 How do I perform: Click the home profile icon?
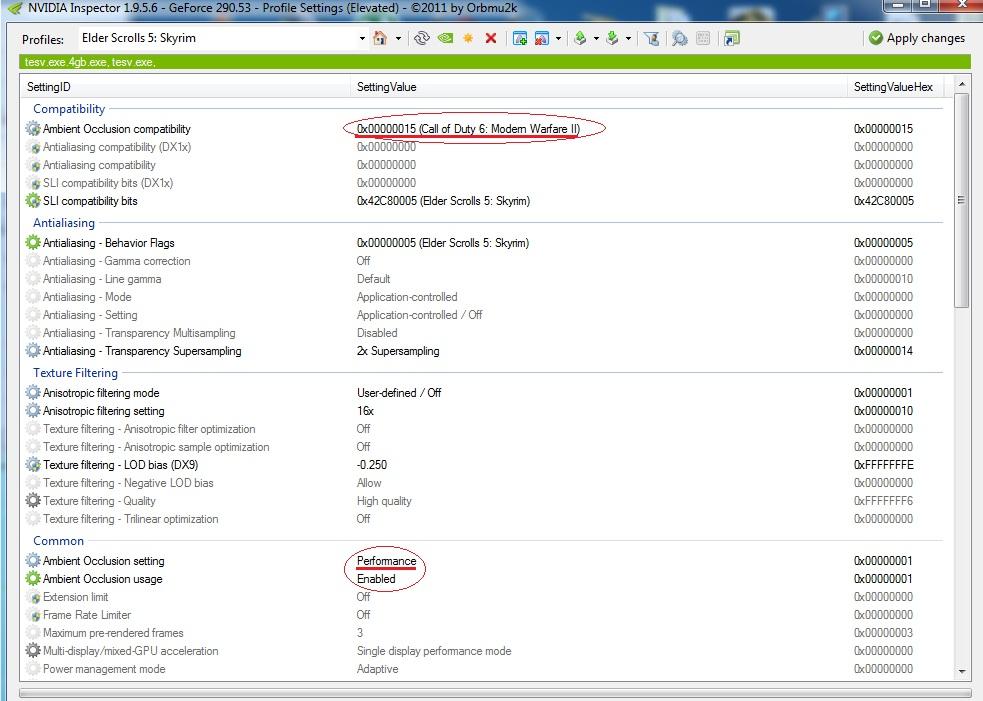click(380, 38)
